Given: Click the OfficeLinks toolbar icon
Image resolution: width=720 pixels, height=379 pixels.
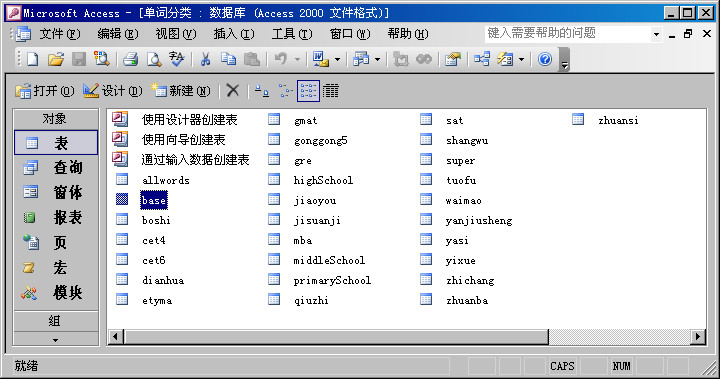Looking at the screenshot, I should [x=320, y=59].
